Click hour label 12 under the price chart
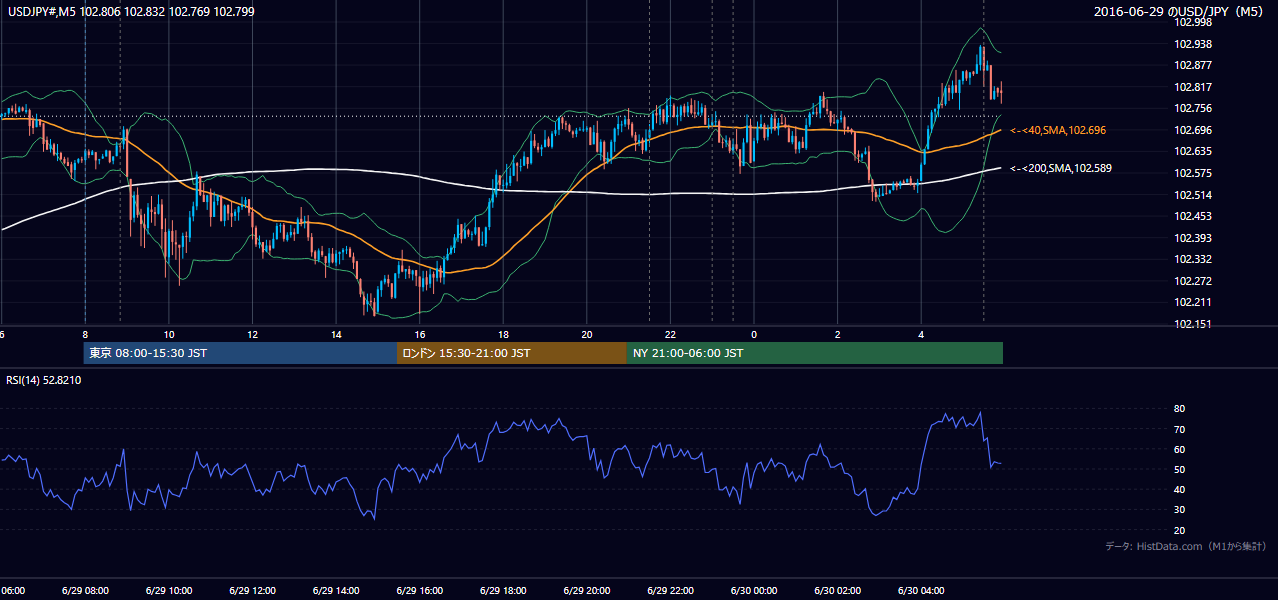This screenshot has width=1278, height=600. [252, 334]
